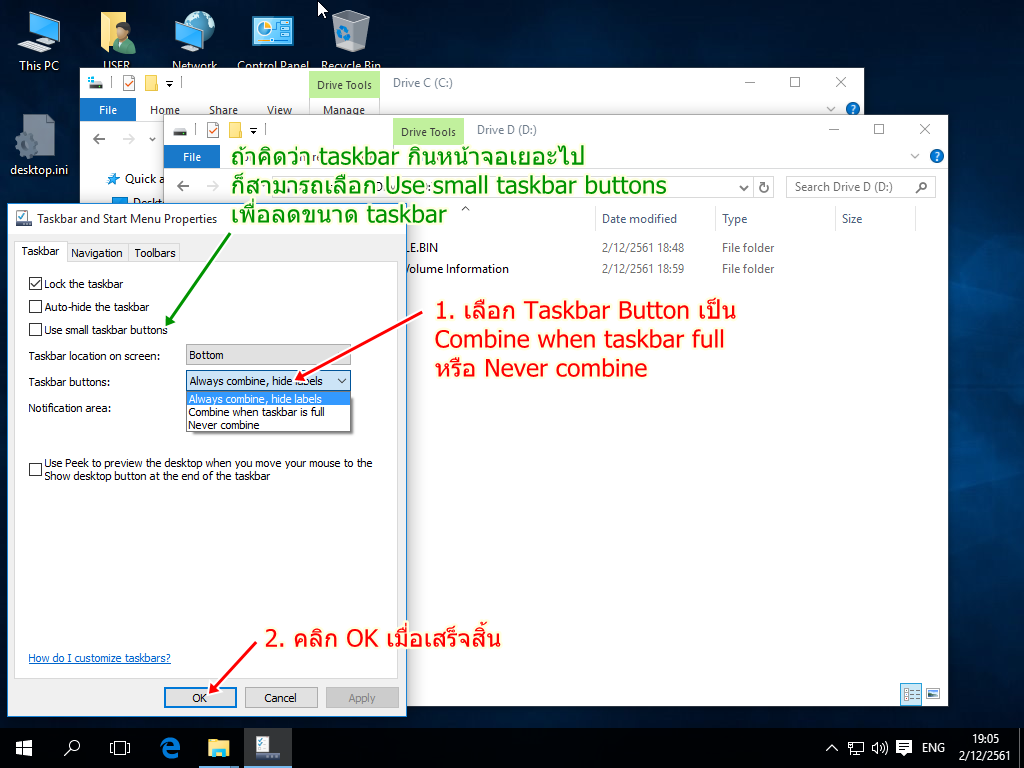Click the Task View taskbar icon
Viewport: 1024px width, 768px height.
point(120,747)
